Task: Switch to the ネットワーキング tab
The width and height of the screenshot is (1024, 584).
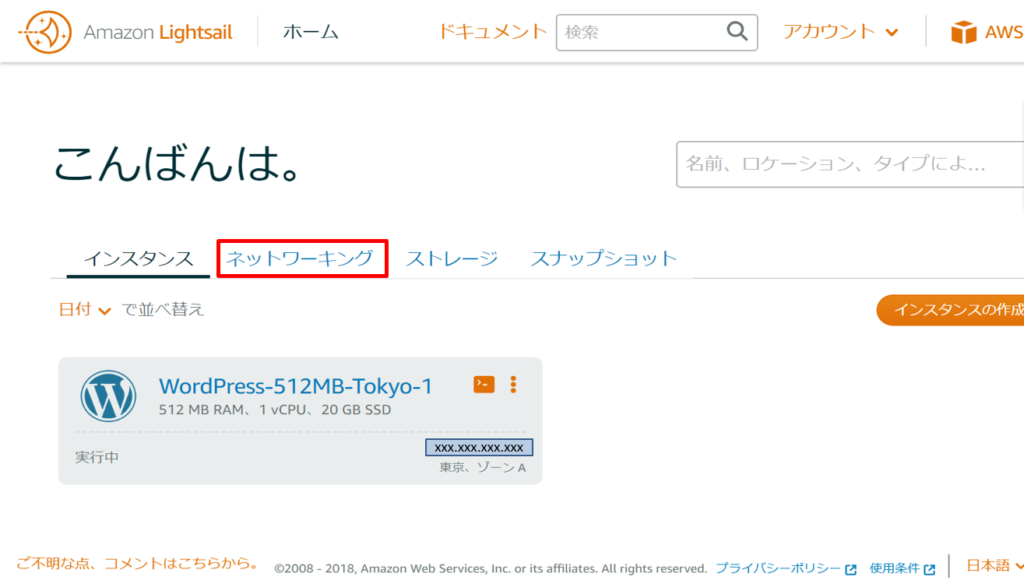Action: pos(300,259)
